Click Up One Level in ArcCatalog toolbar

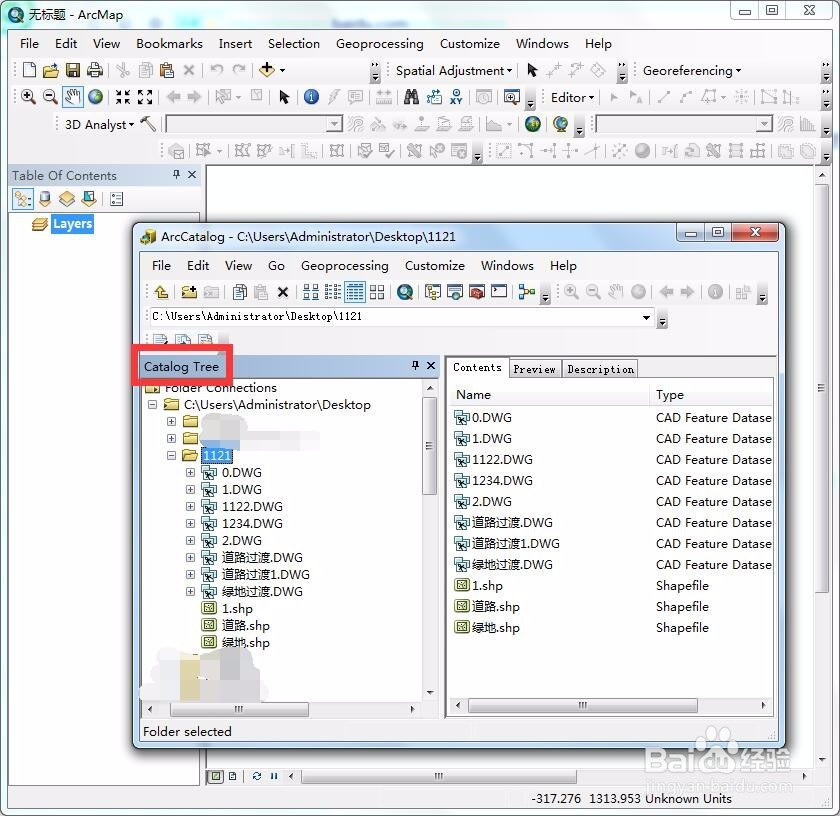[161, 292]
